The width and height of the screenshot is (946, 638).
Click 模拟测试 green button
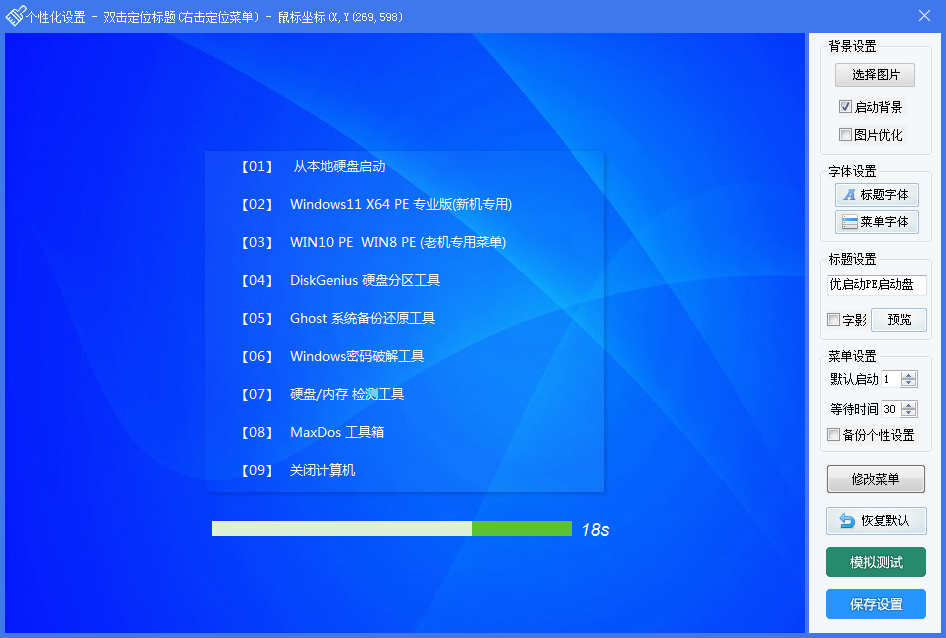875,563
